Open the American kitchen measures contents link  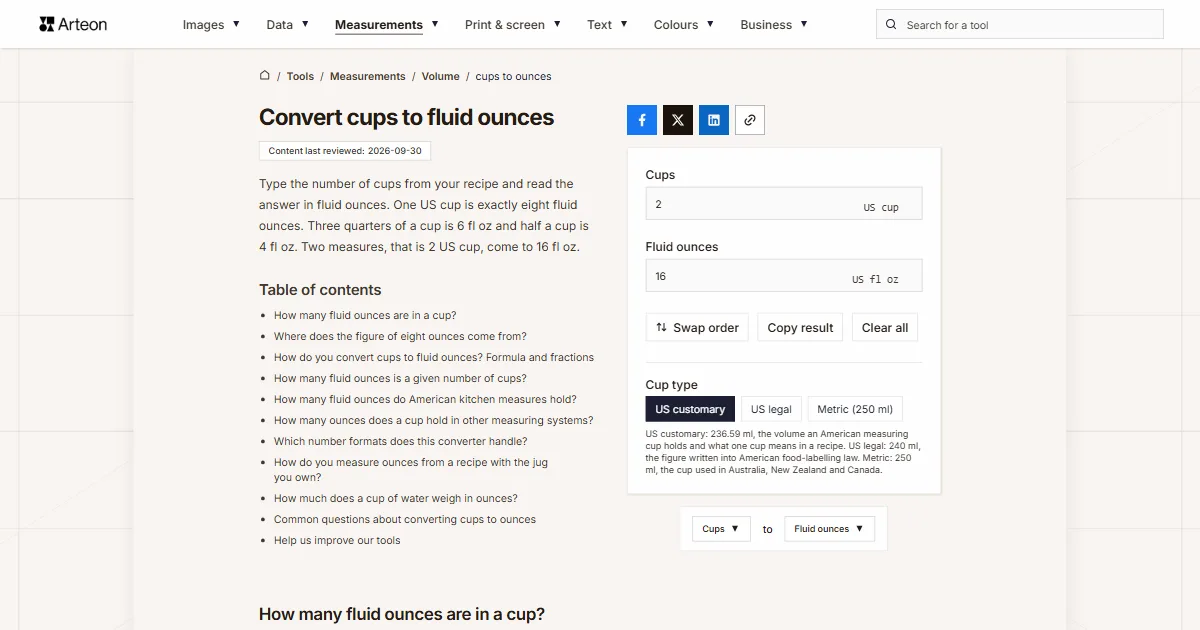click(425, 399)
